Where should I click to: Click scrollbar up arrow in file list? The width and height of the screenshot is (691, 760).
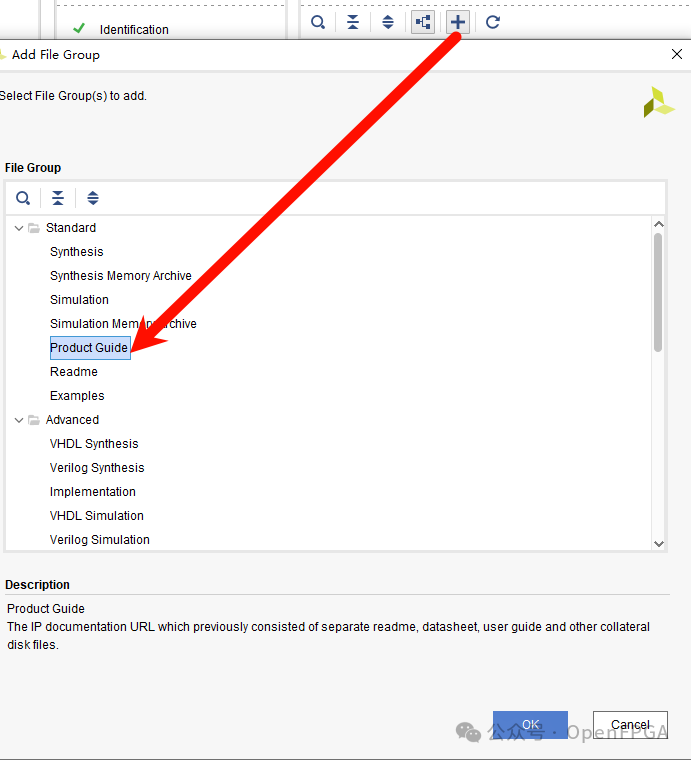pos(658,224)
